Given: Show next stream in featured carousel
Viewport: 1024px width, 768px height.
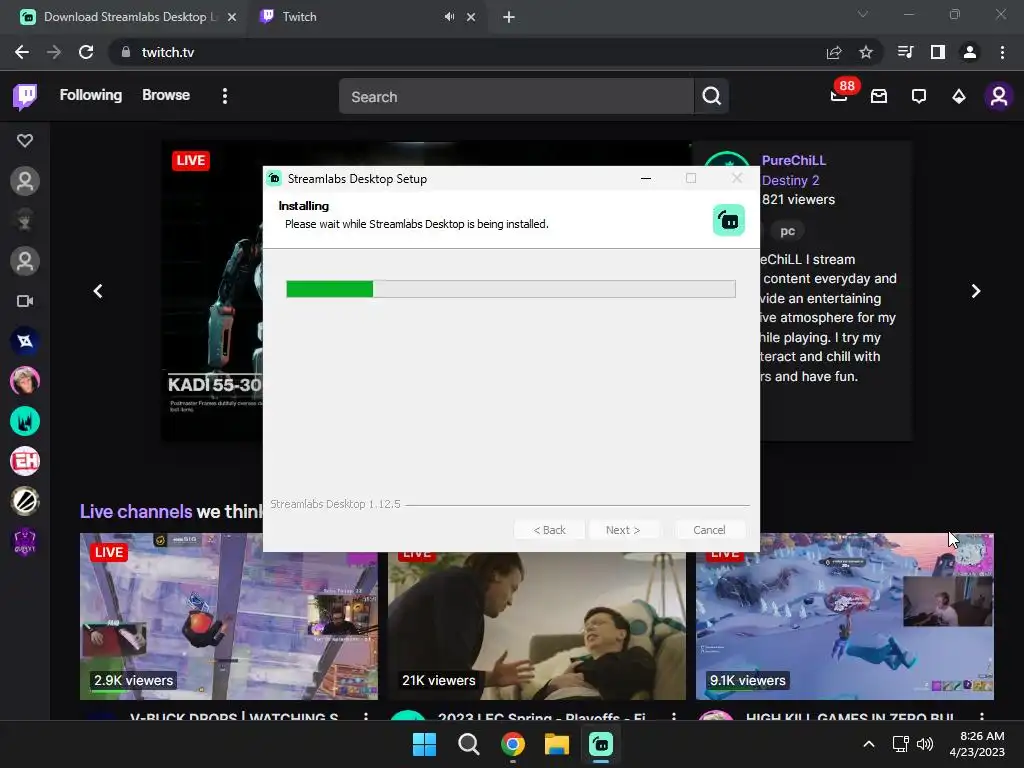Looking at the screenshot, I should tap(976, 291).
